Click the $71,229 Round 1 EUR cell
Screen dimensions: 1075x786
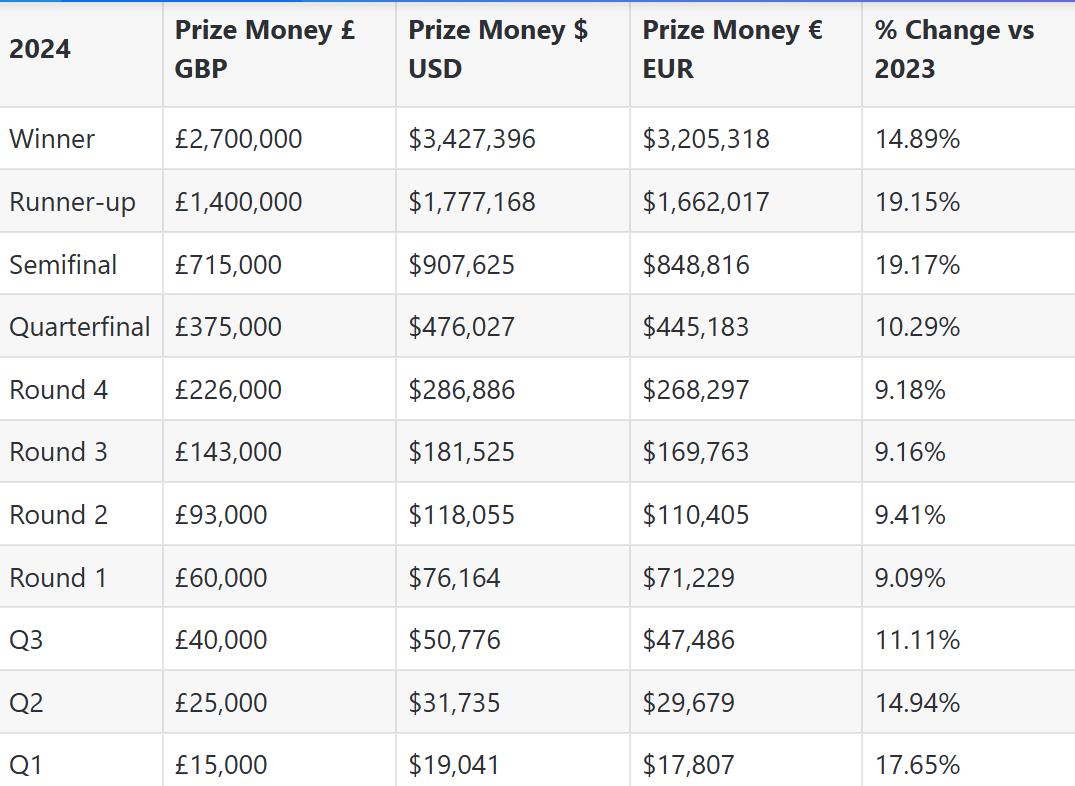(688, 578)
